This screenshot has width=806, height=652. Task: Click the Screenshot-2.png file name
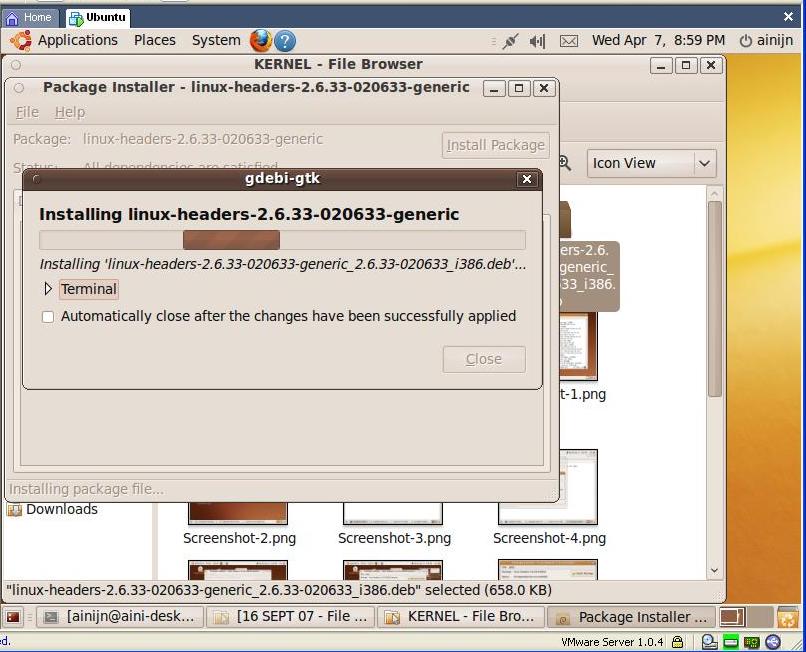coord(240,538)
